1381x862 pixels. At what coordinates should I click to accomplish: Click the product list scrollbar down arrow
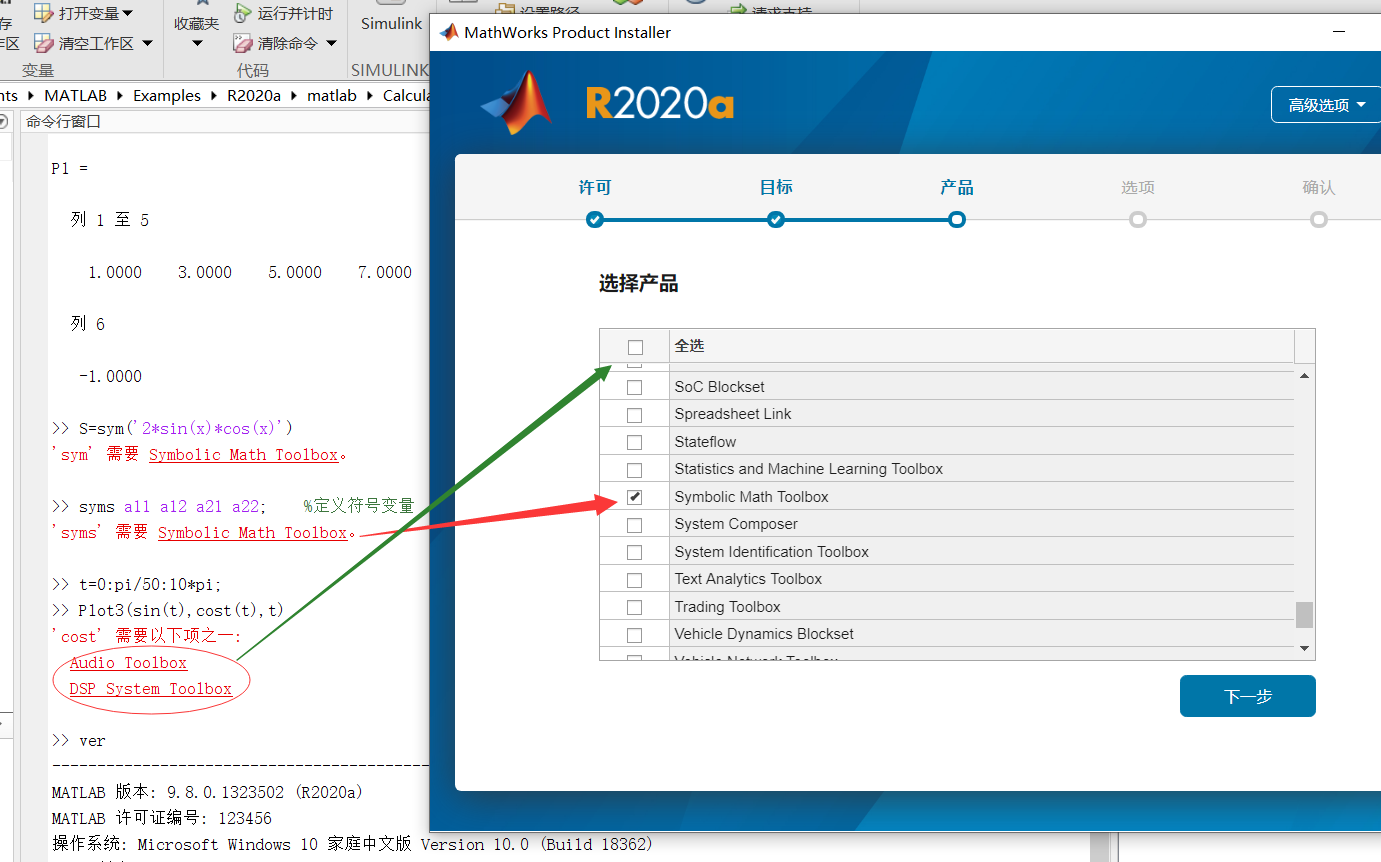tap(1304, 647)
